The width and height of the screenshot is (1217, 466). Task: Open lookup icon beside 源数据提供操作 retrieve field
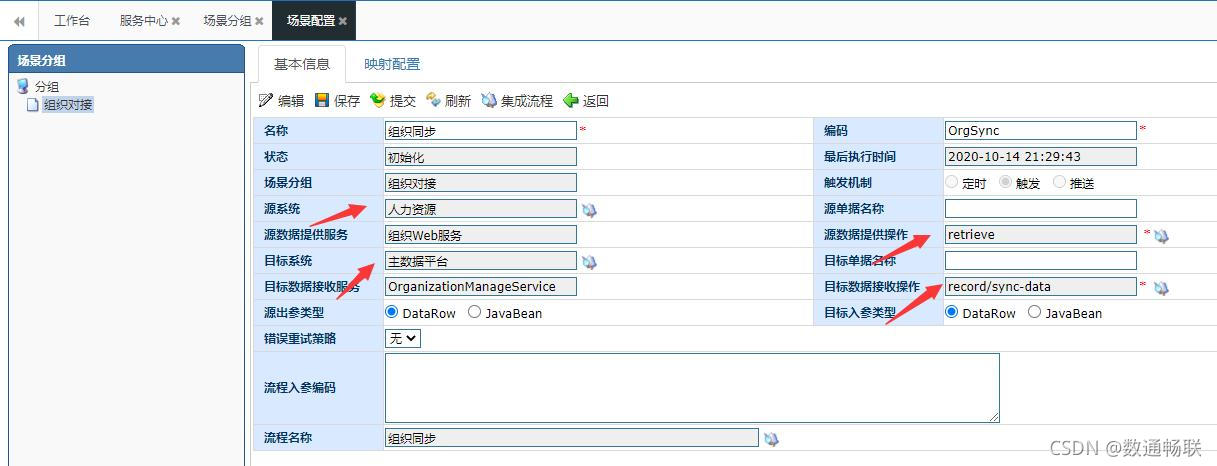click(1161, 236)
